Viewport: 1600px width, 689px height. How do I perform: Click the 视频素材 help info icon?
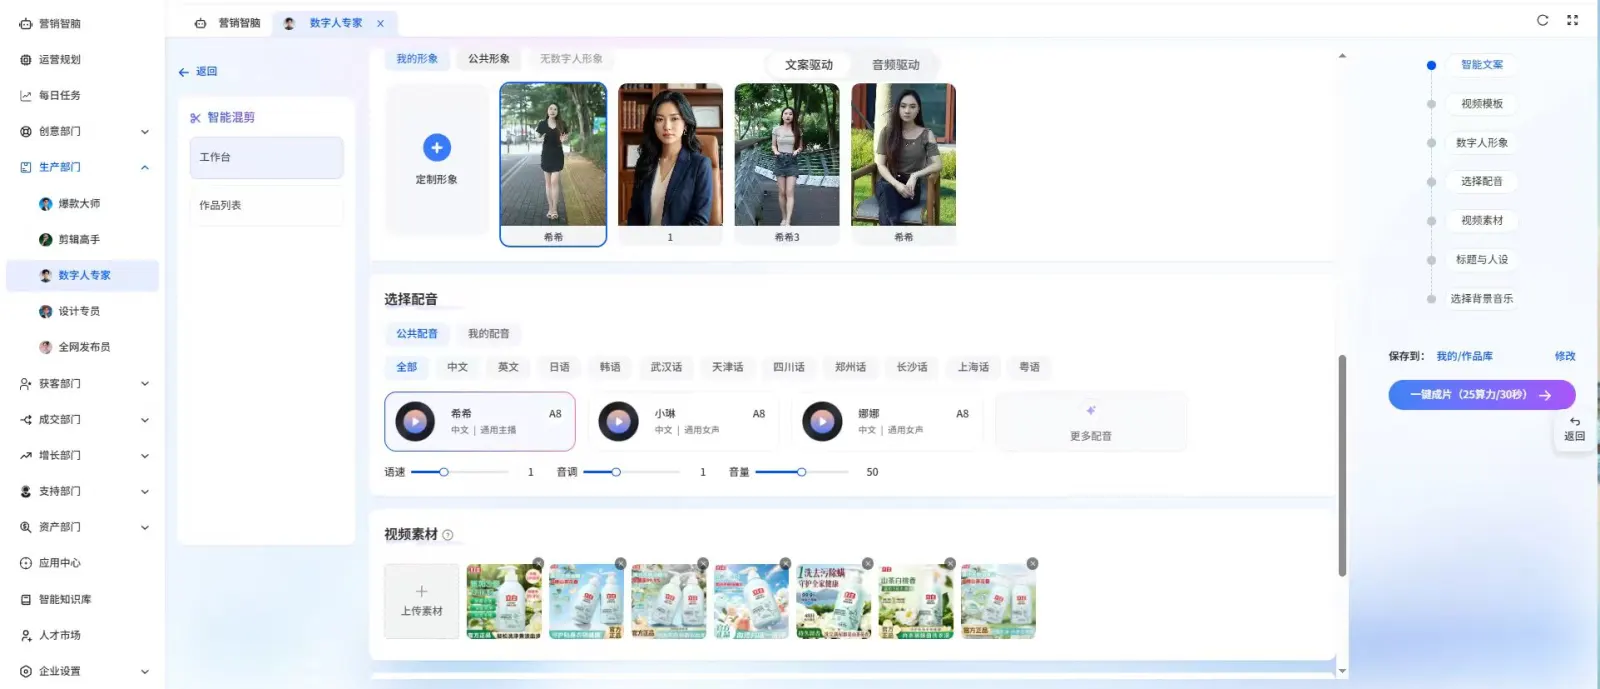[x=448, y=535]
